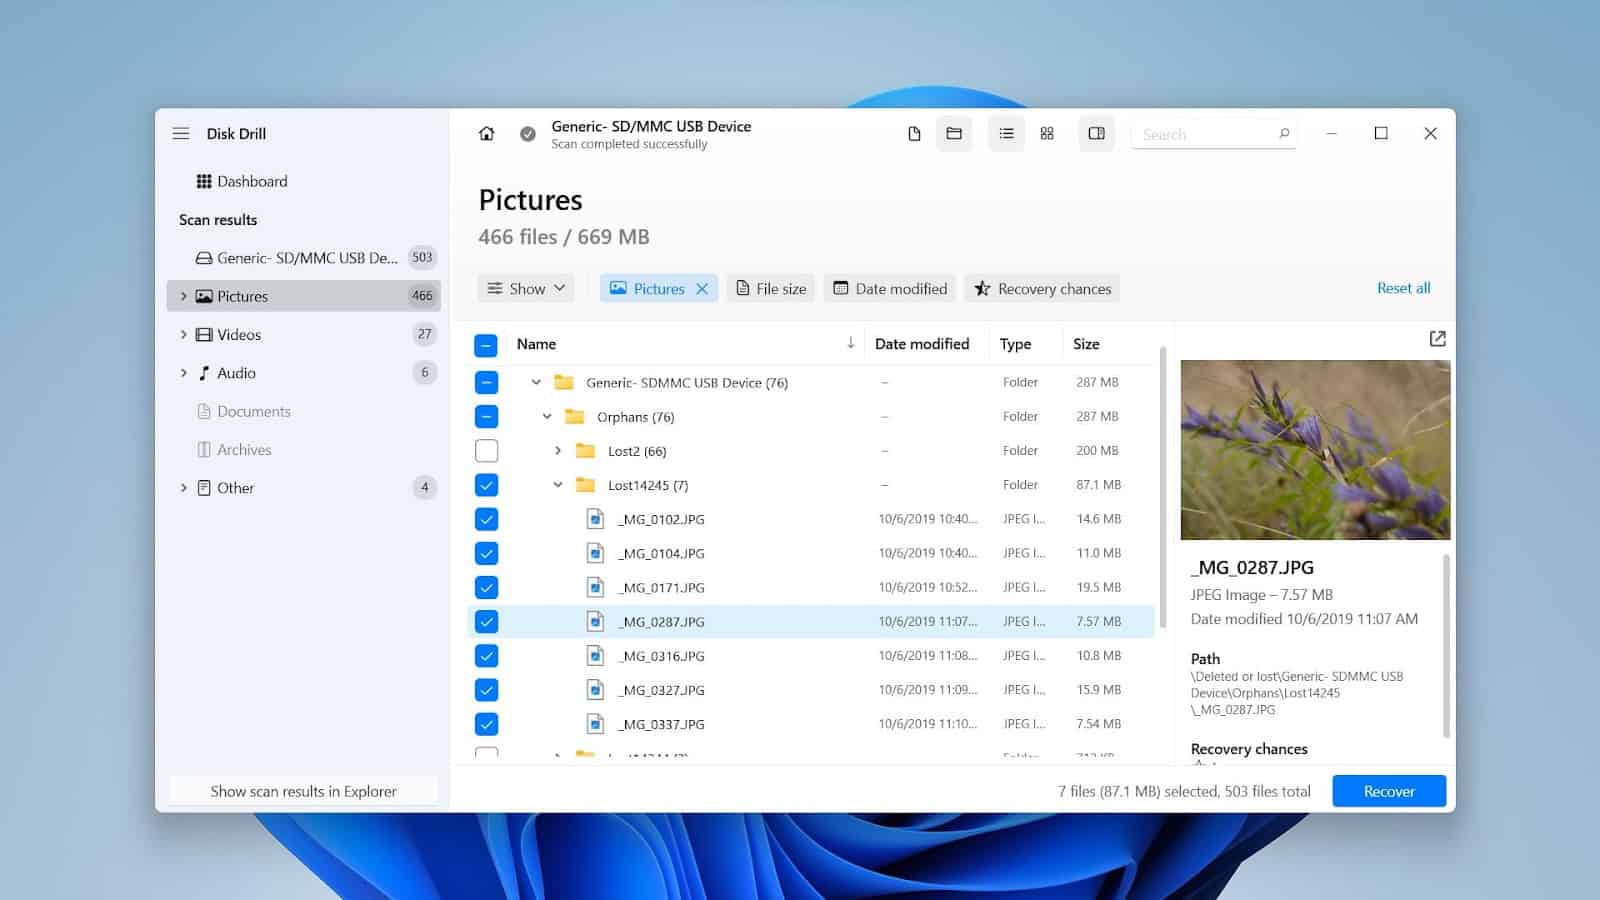Toggle the select-all header checkbox
1600x900 pixels.
coord(486,345)
